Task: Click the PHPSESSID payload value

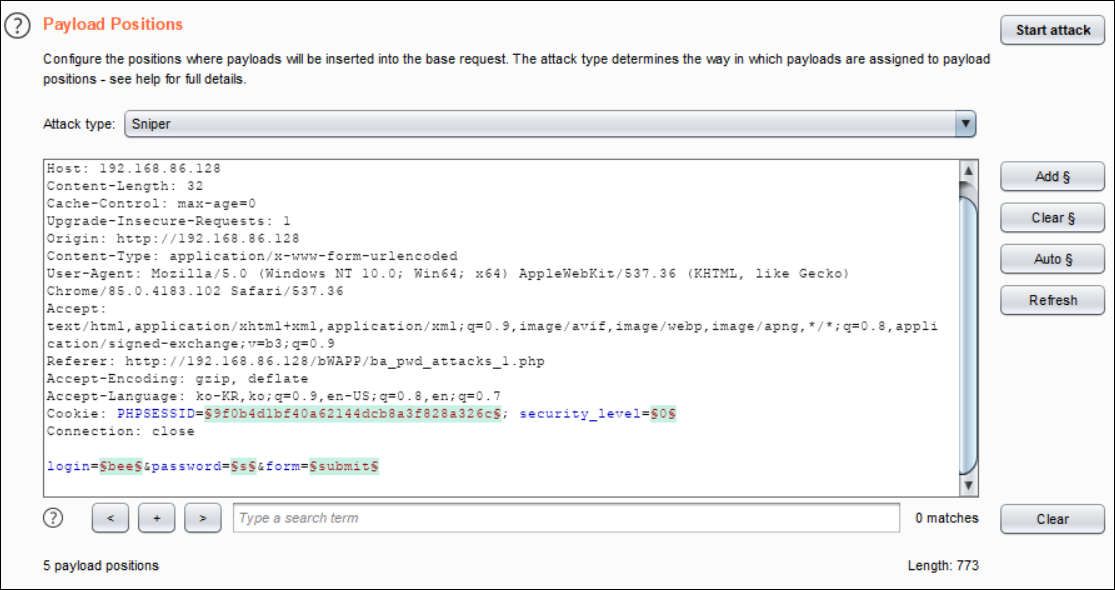Action: [x=353, y=413]
